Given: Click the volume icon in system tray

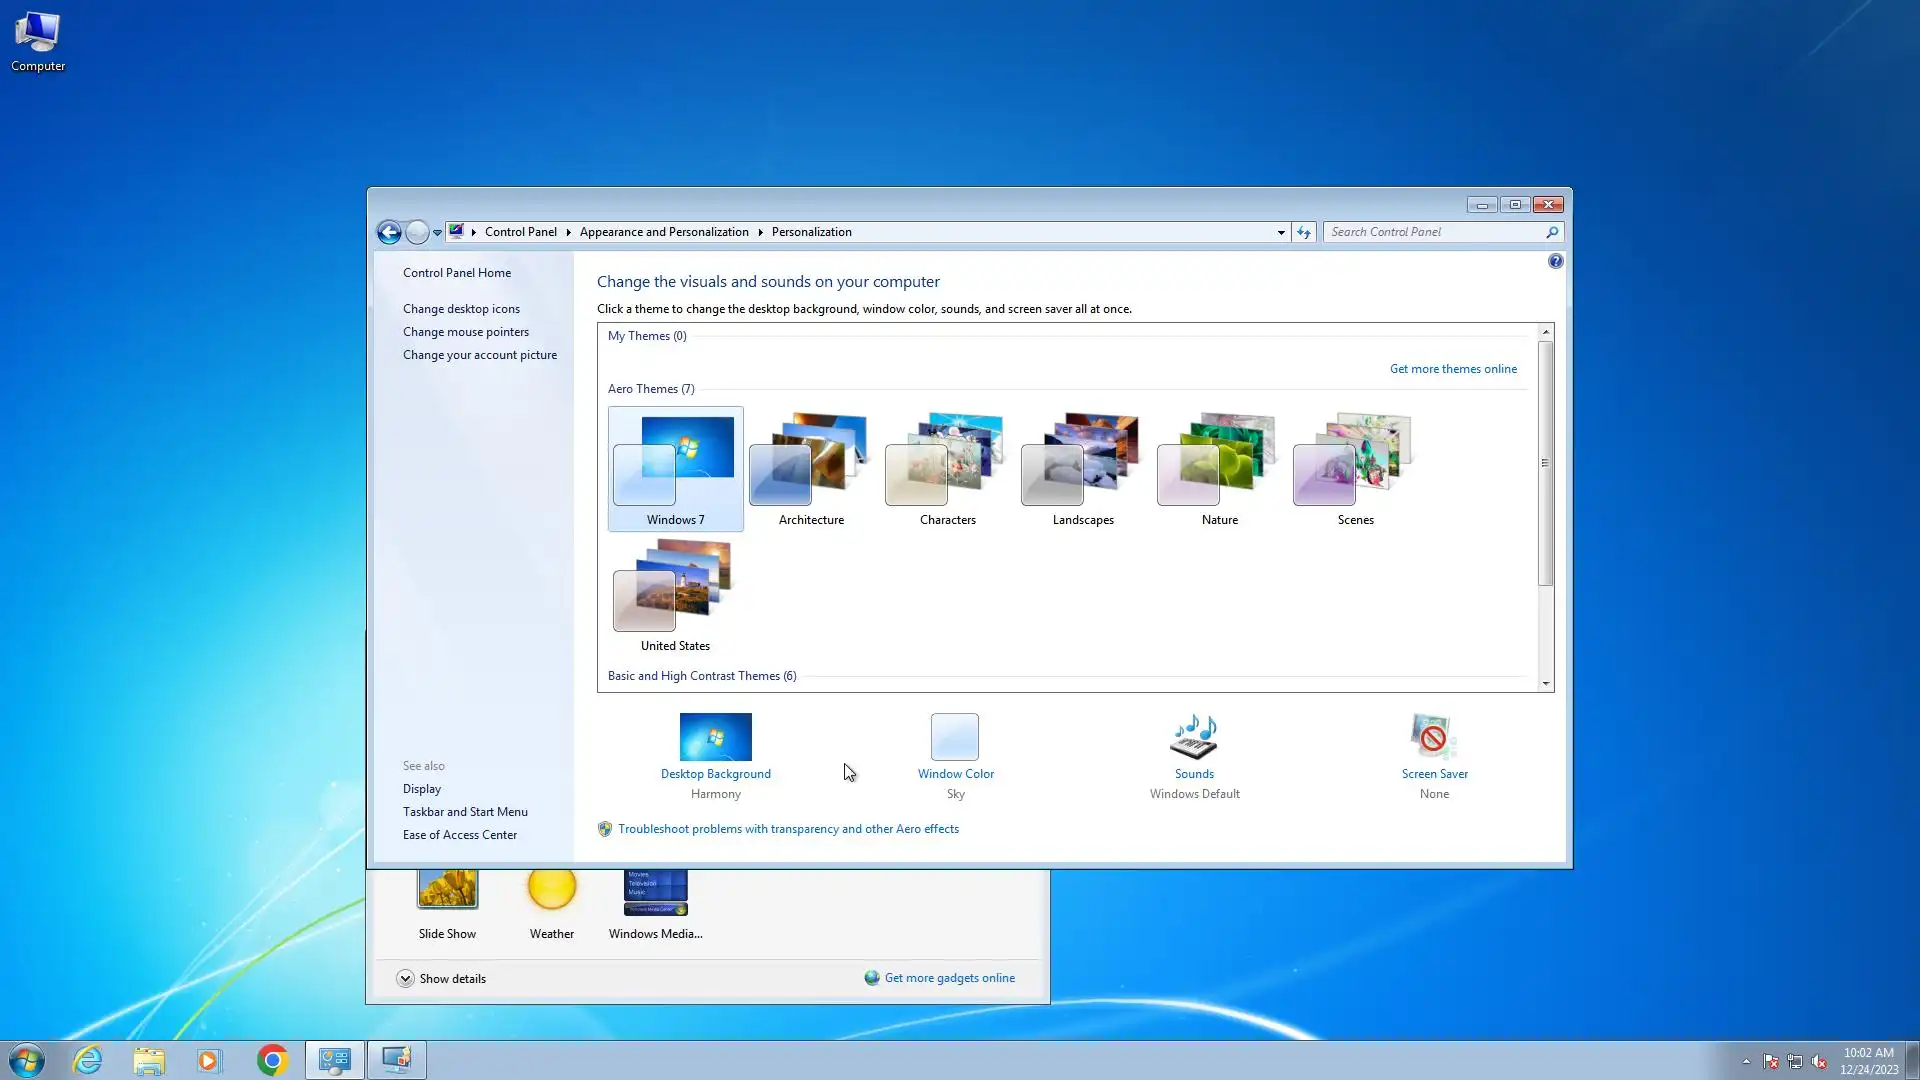Looking at the screenshot, I should (x=1819, y=1062).
